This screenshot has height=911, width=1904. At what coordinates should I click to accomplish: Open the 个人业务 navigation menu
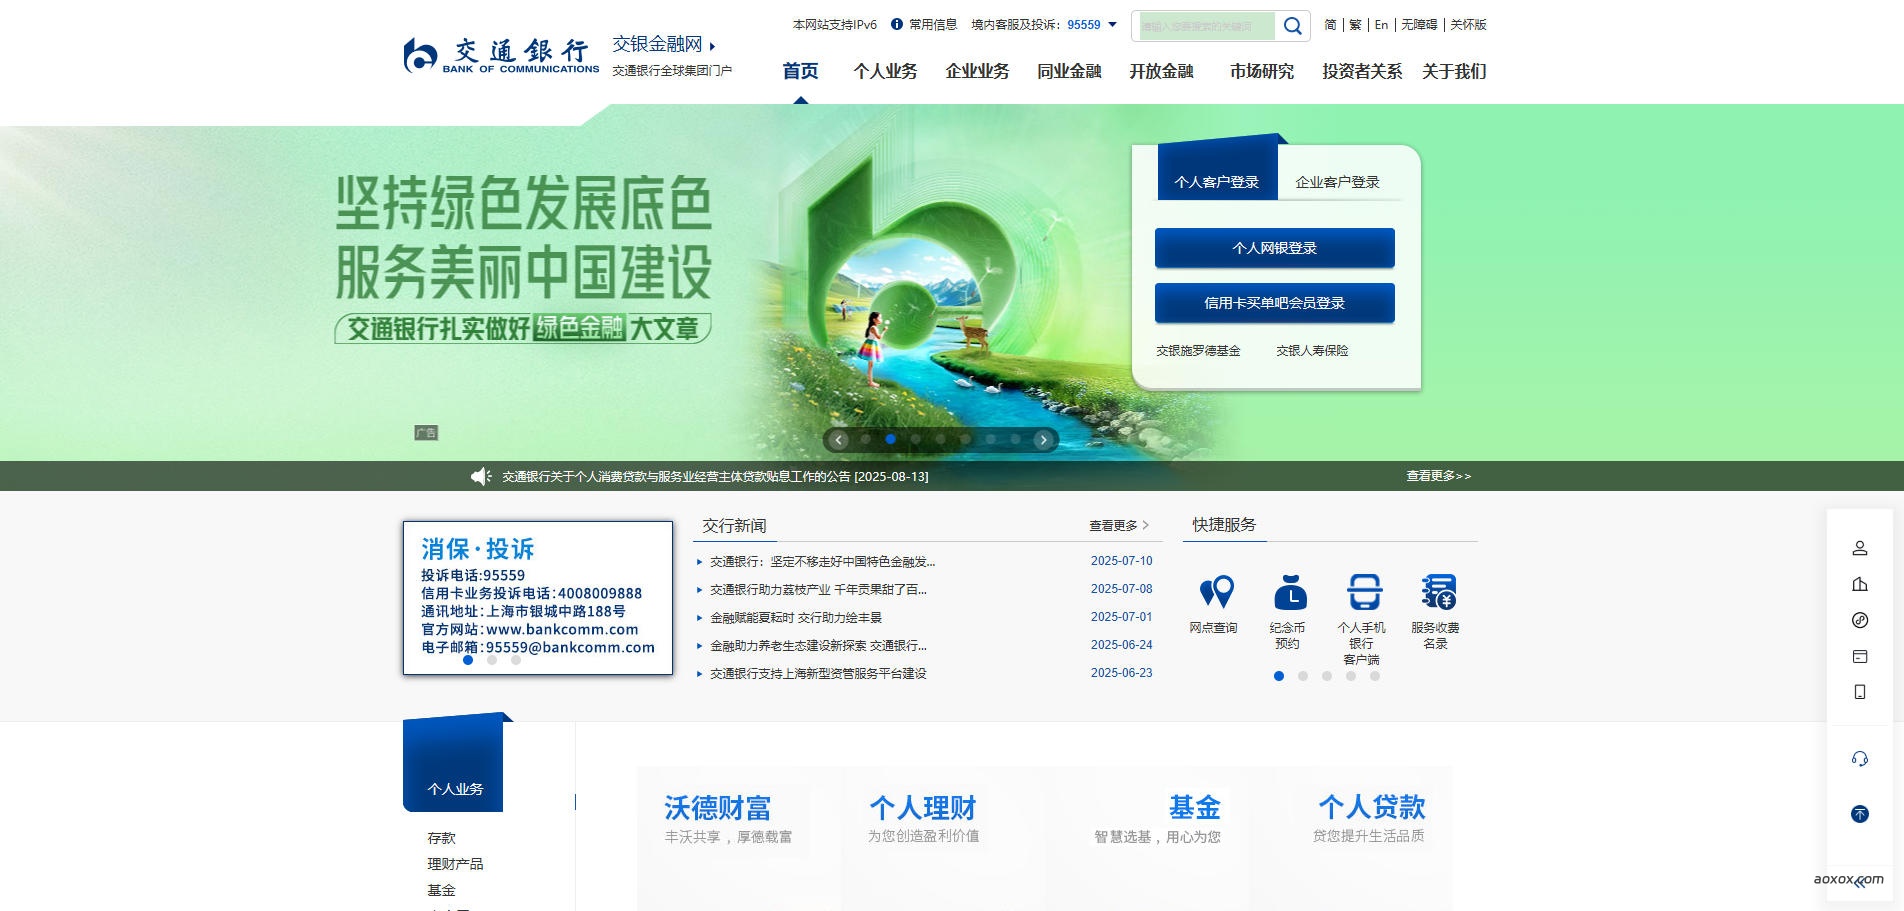[x=885, y=71]
